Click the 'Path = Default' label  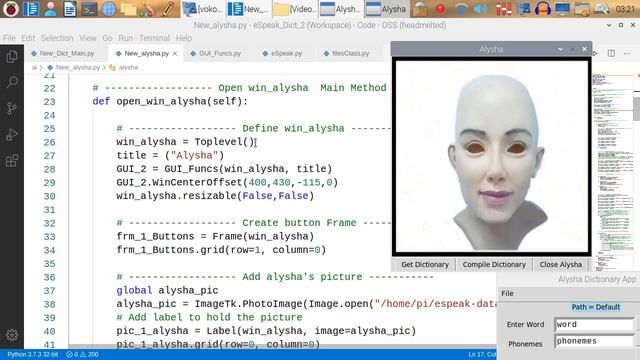pos(596,307)
